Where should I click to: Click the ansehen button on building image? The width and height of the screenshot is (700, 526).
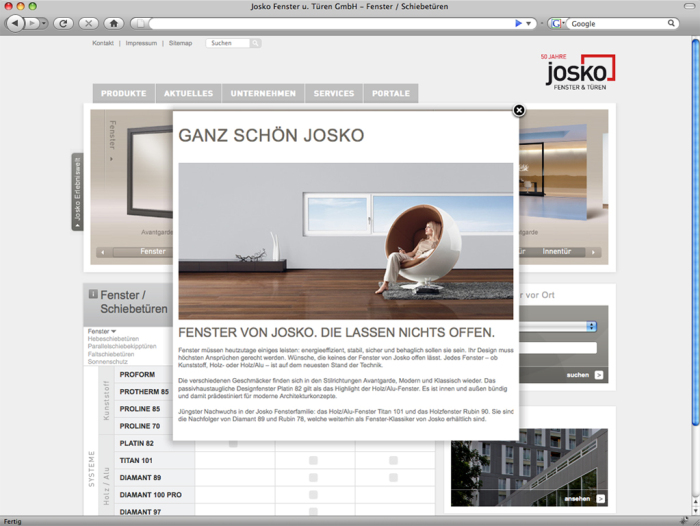coord(577,499)
